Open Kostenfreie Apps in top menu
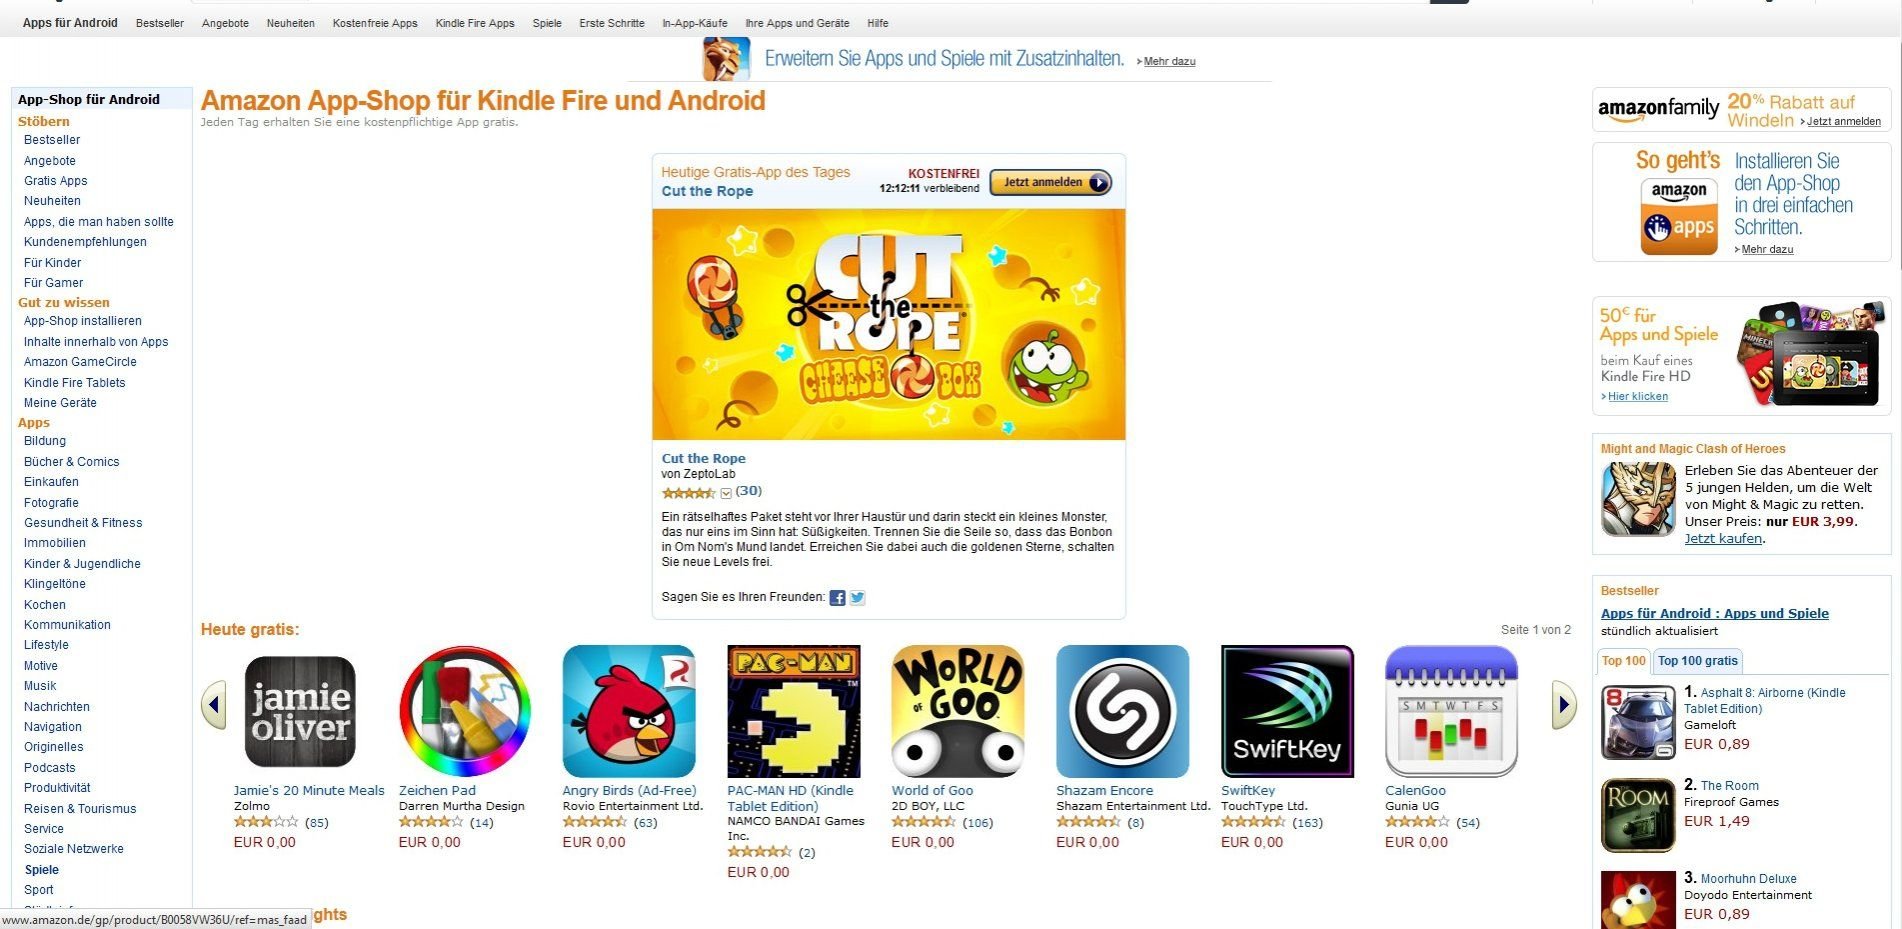 coord(375,23)
